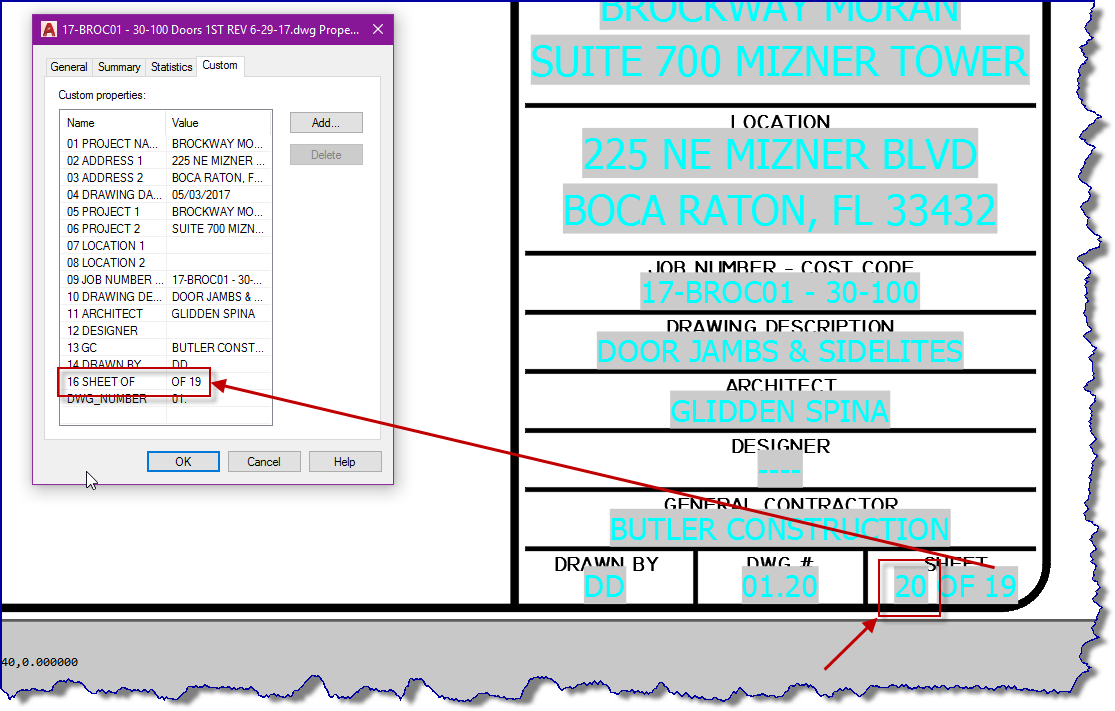Select the 08 LOCATION 2 row
Image resolution: width=1115 pixels, height=711 pixels.
[166, 263]
